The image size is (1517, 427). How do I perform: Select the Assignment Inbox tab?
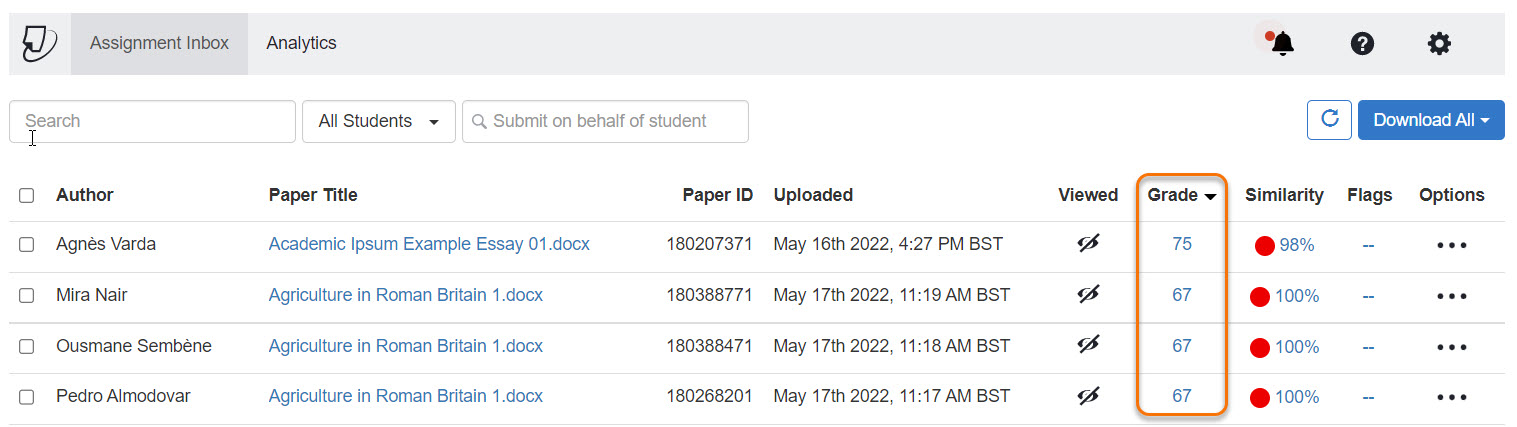coord(159,43)
